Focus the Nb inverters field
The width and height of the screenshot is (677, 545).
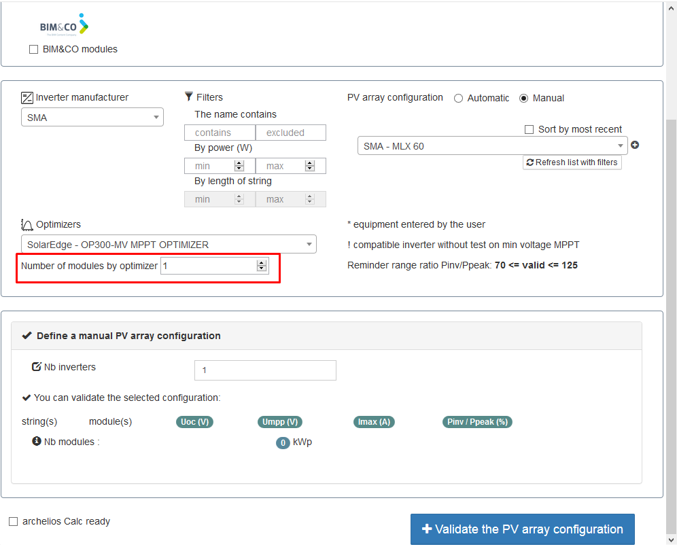[x=265, y=370]
